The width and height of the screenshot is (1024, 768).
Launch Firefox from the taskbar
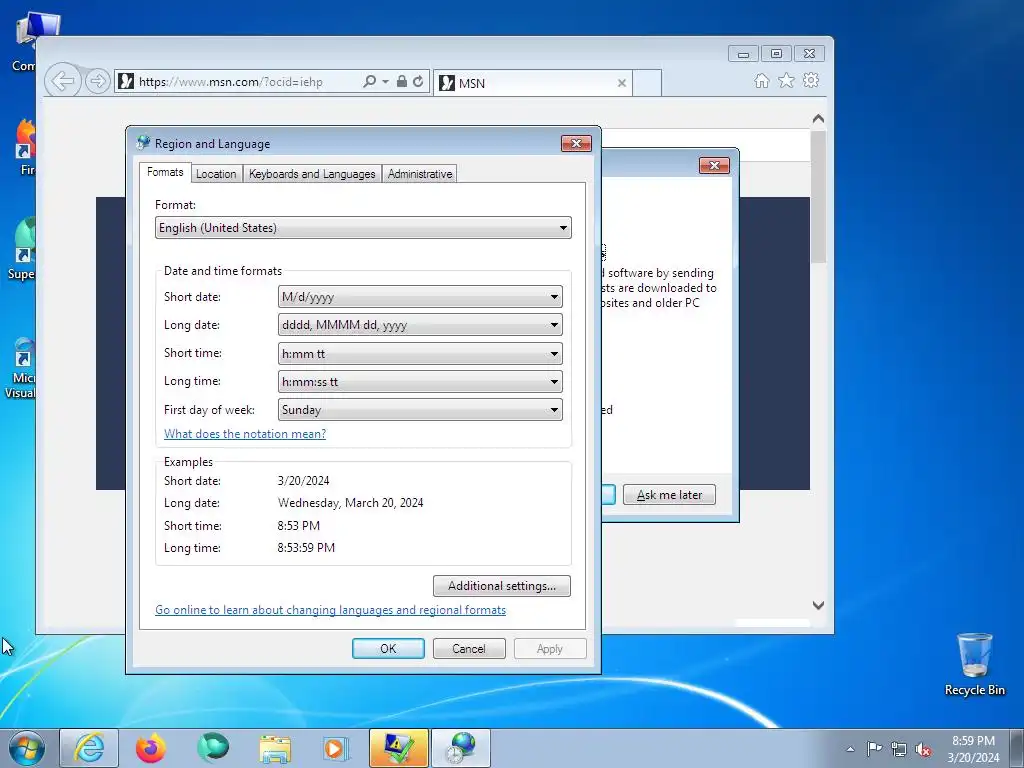(151, 748)
